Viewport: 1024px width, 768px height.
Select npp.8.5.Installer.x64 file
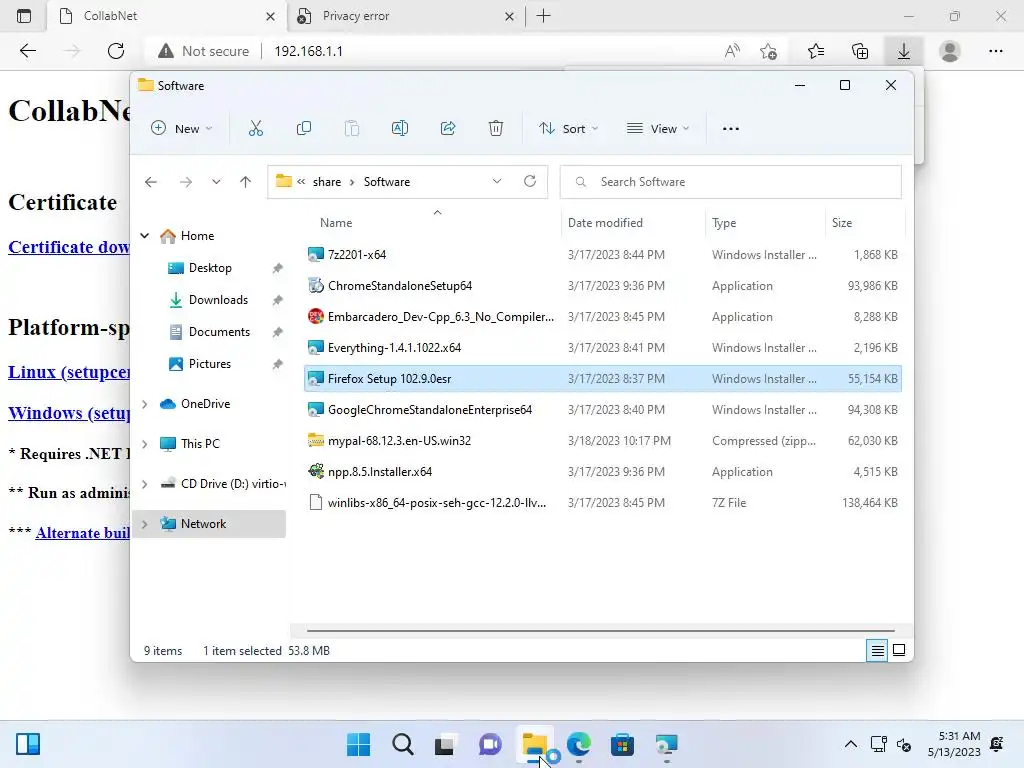pos(603,472)
